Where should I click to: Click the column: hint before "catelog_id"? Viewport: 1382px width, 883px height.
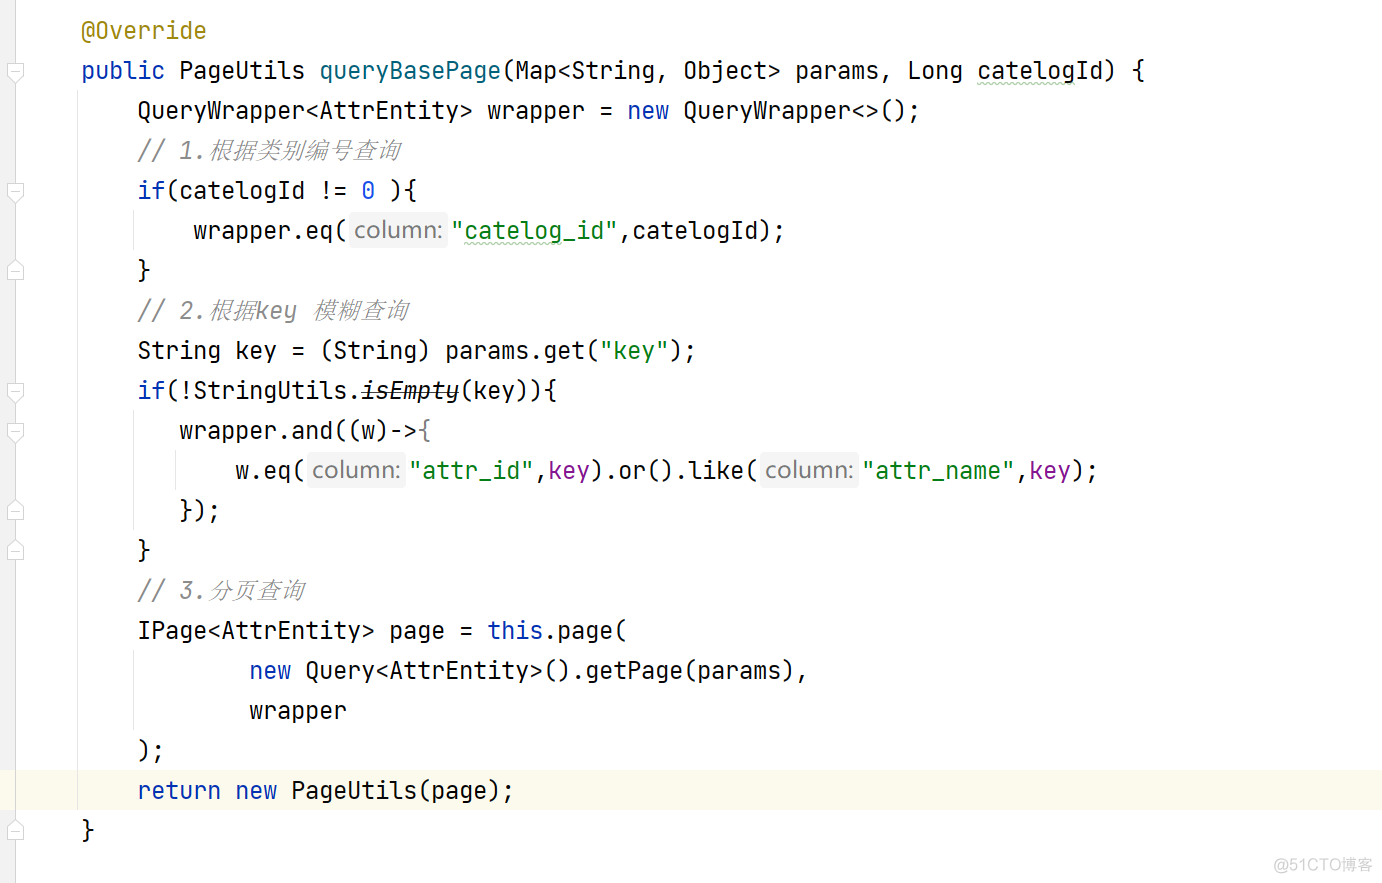click(397, 231)
